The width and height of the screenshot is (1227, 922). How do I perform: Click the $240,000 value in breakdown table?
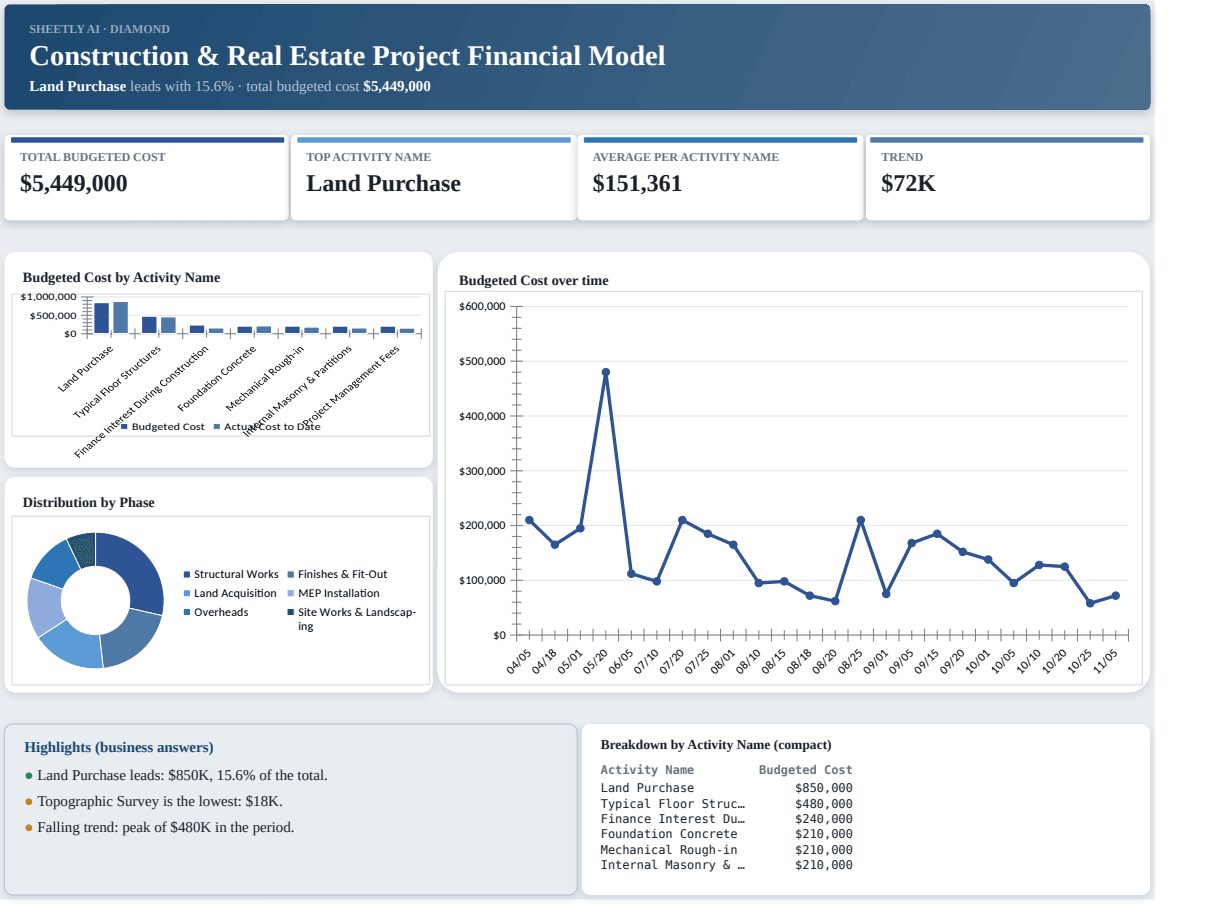point(824,819)
